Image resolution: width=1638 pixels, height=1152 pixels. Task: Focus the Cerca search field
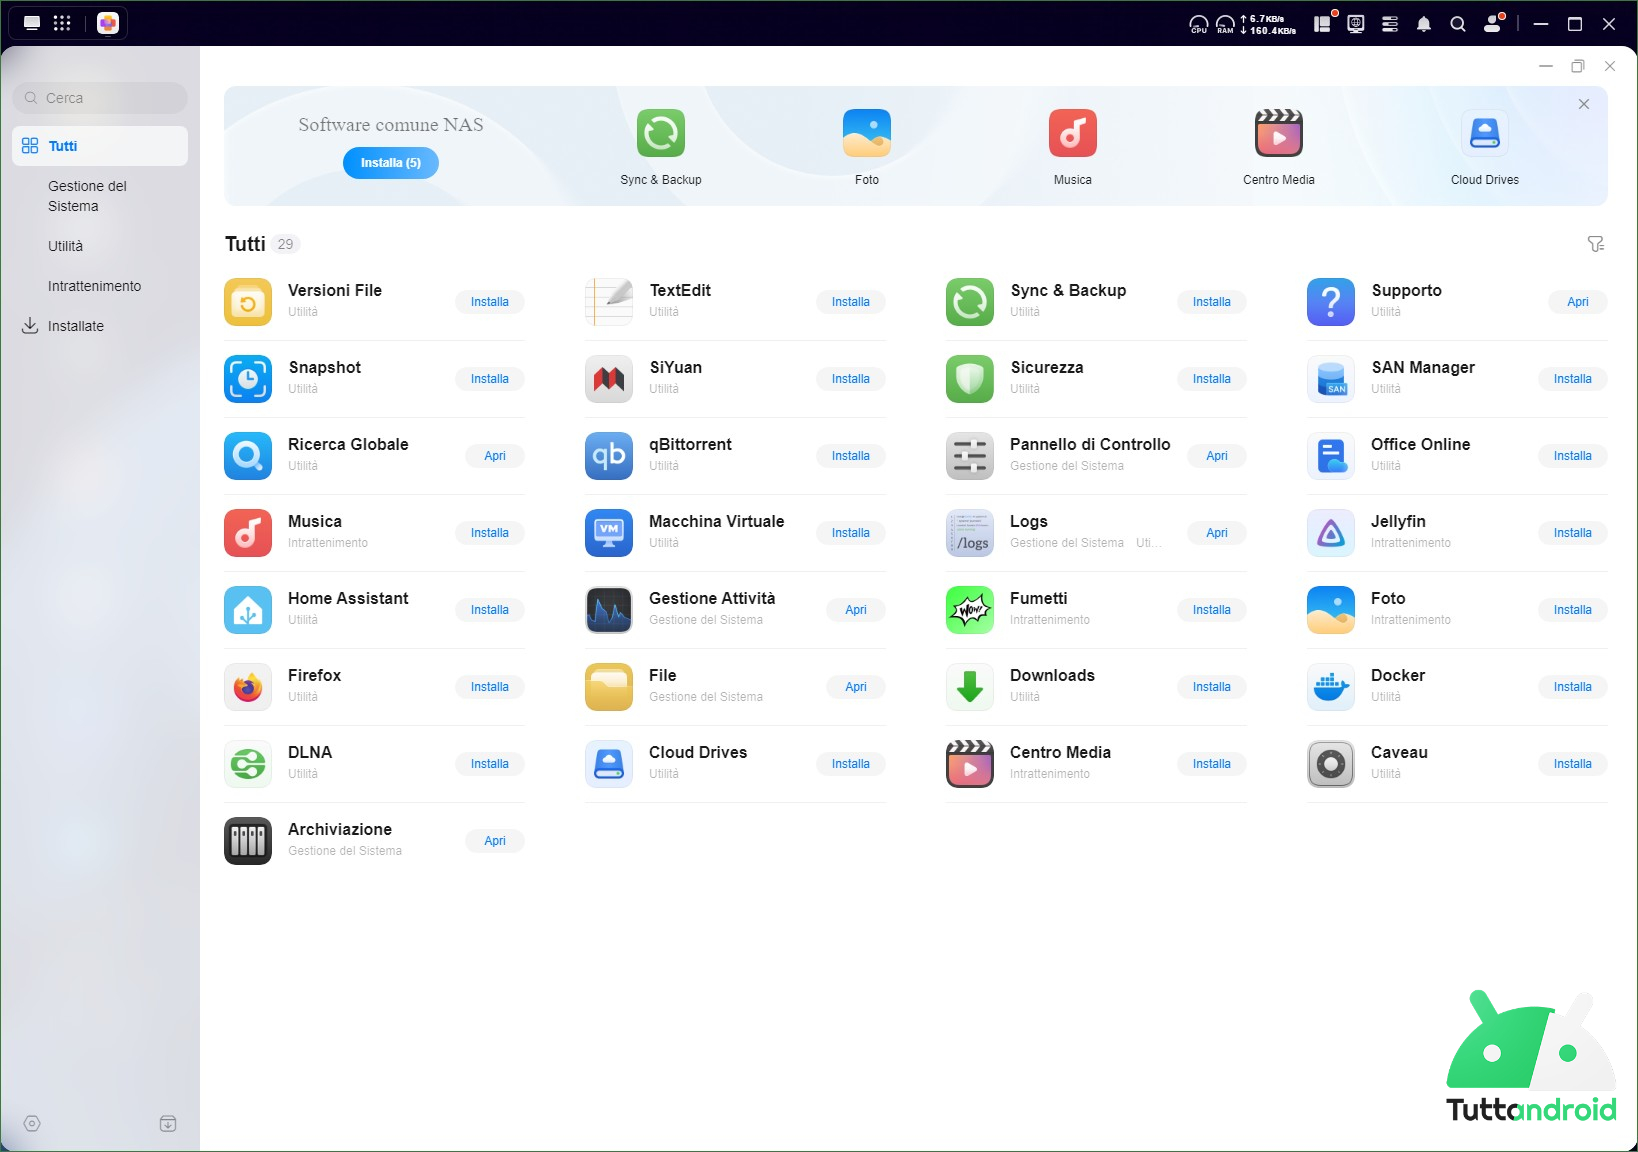tap(100, 98)
